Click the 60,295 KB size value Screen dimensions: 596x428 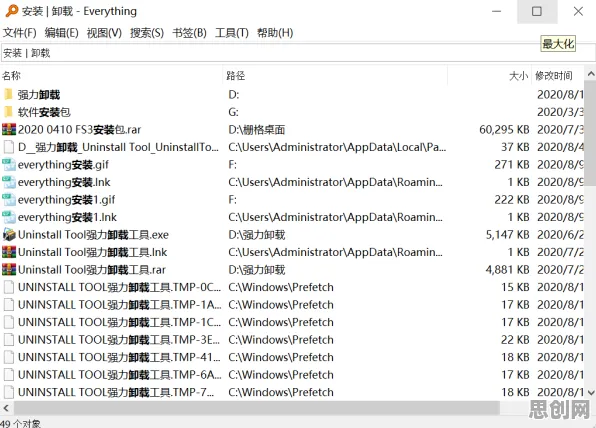[x=504, y=130]
